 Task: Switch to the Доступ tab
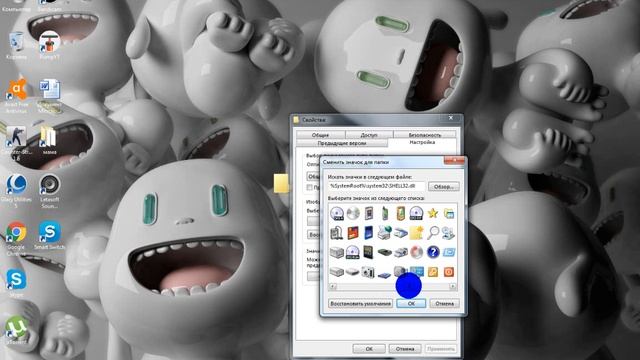369,135
